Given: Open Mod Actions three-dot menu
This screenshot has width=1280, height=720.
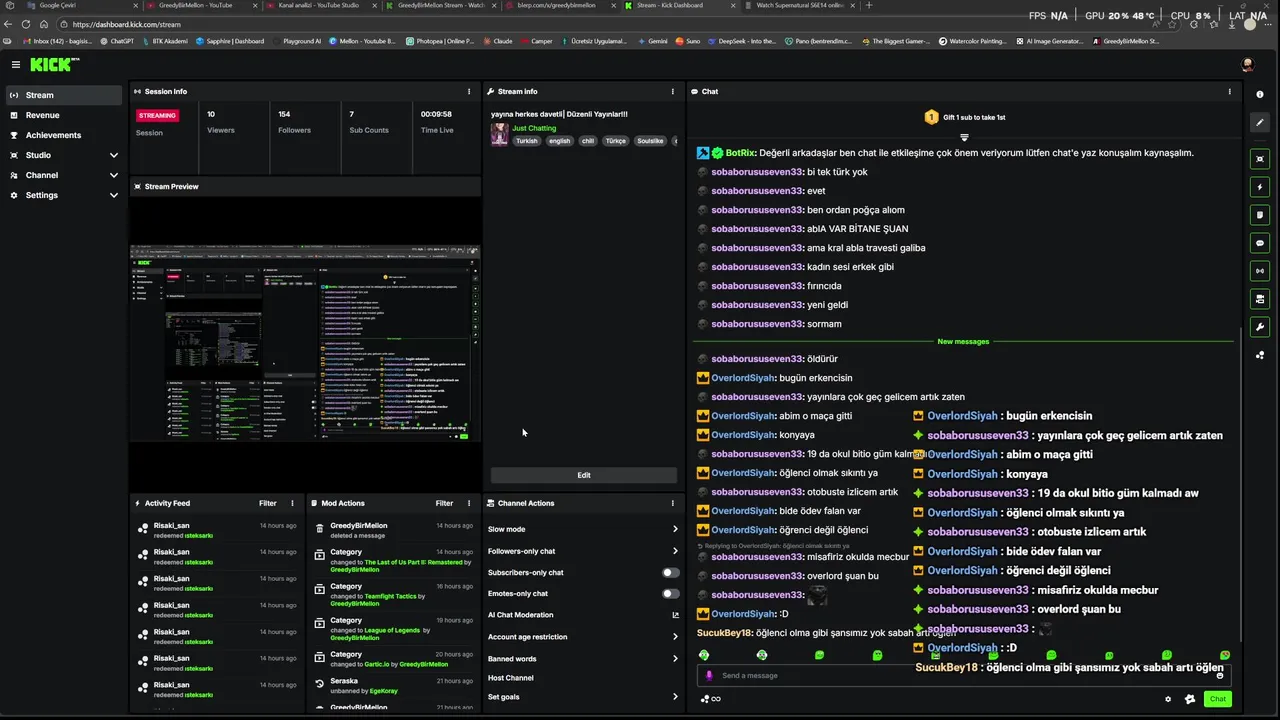Looking at the screenshot, I should [469, 503].
